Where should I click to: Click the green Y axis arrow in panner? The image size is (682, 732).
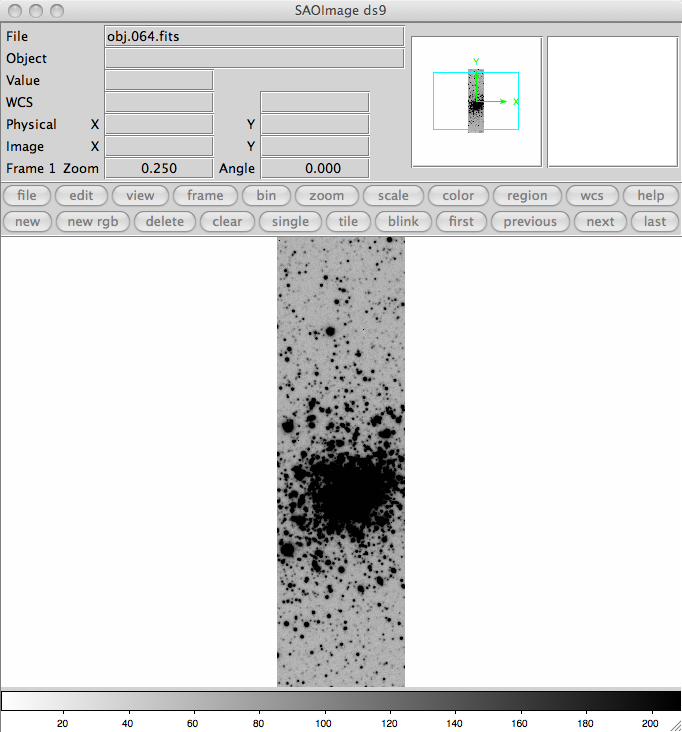[476, 86]
